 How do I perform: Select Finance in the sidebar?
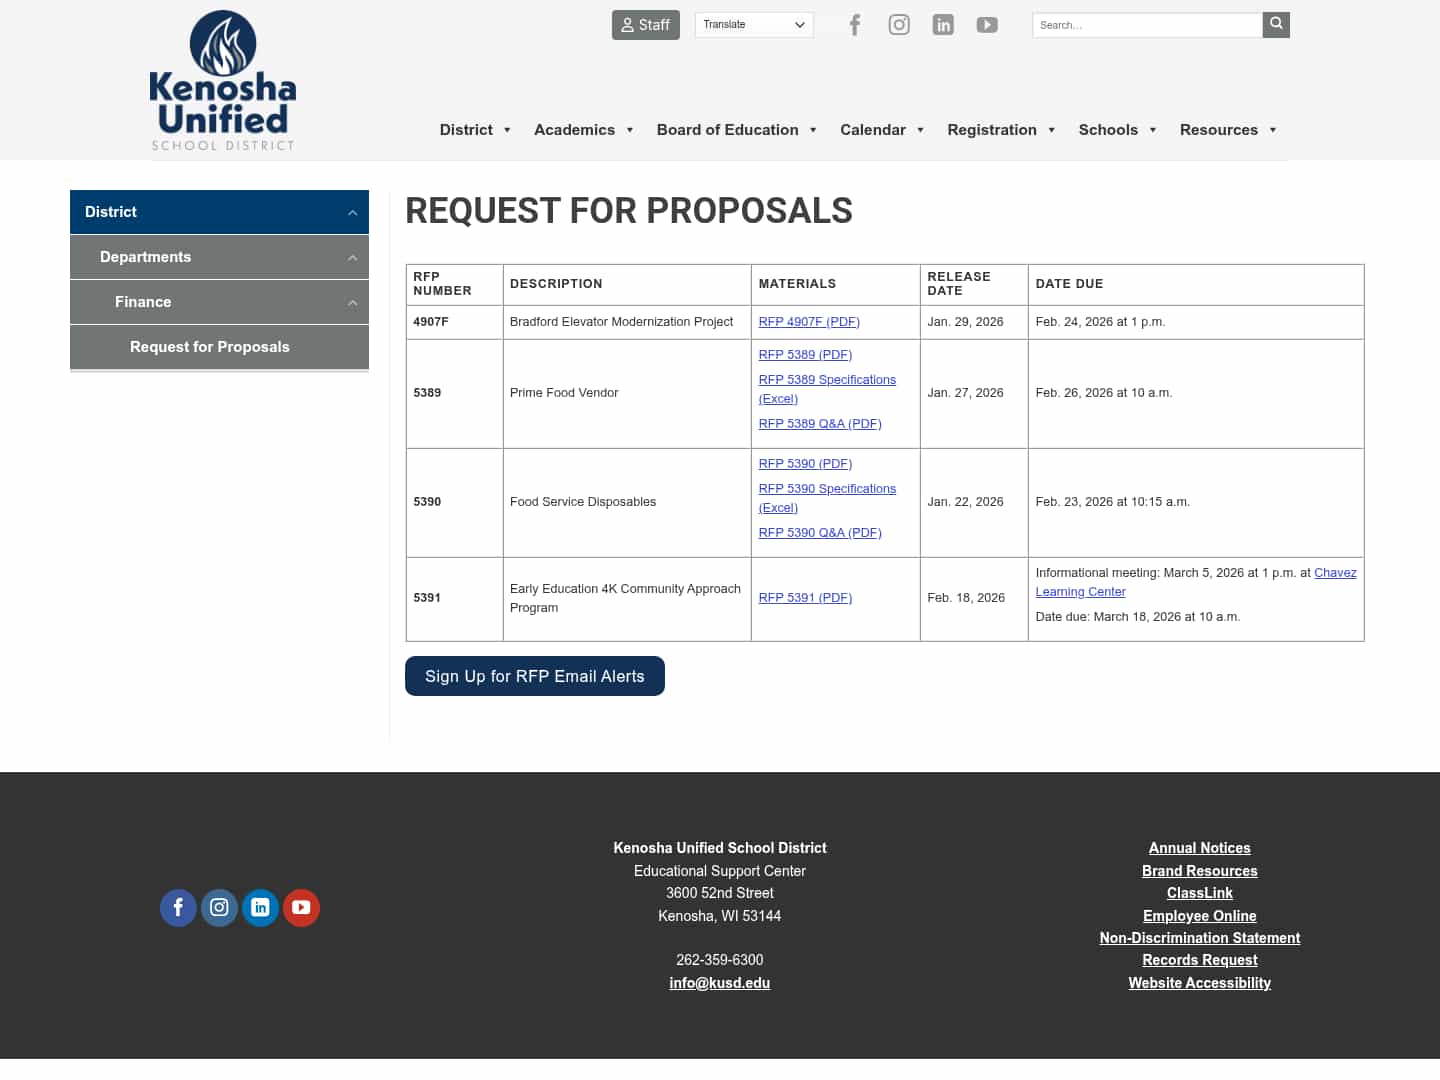[x=143, y=302]
